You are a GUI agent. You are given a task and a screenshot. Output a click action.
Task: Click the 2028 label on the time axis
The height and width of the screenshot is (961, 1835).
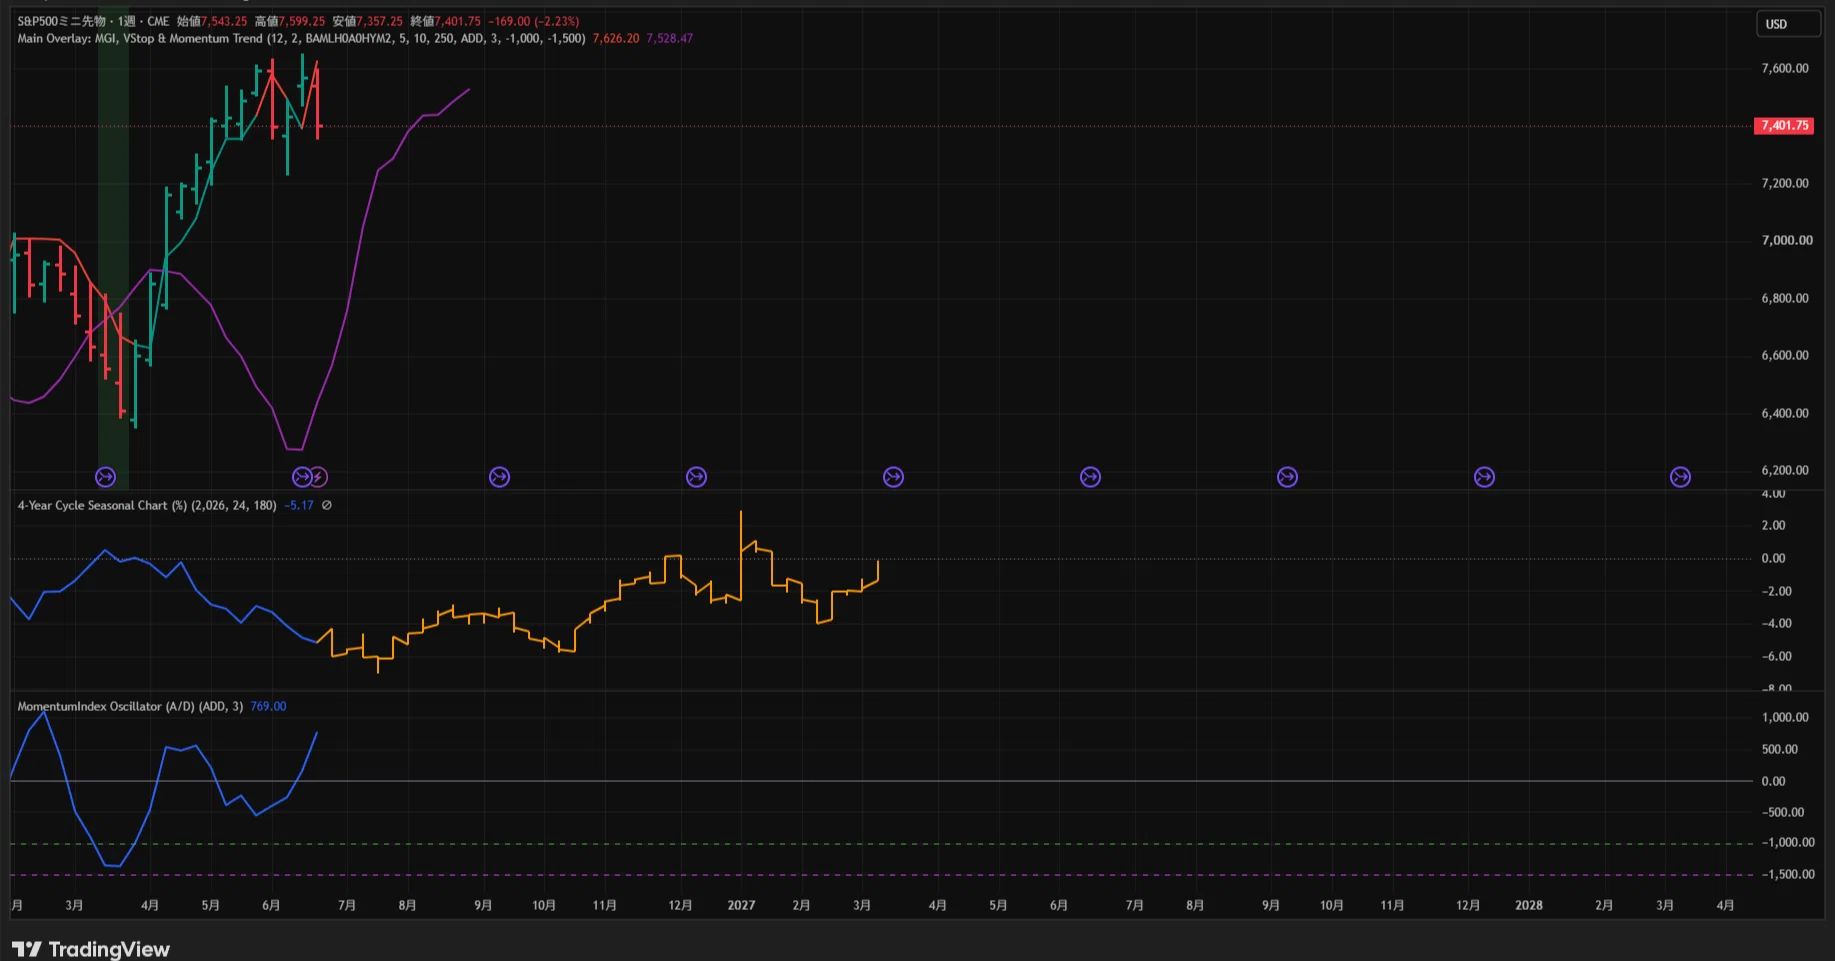[1529, 905]
